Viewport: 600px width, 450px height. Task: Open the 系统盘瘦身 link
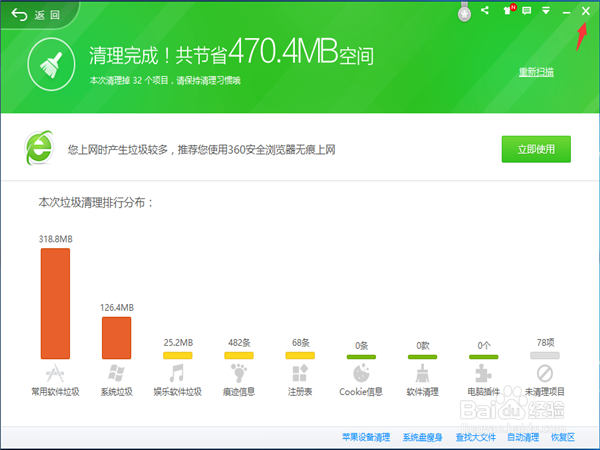[x=422, y=437]
